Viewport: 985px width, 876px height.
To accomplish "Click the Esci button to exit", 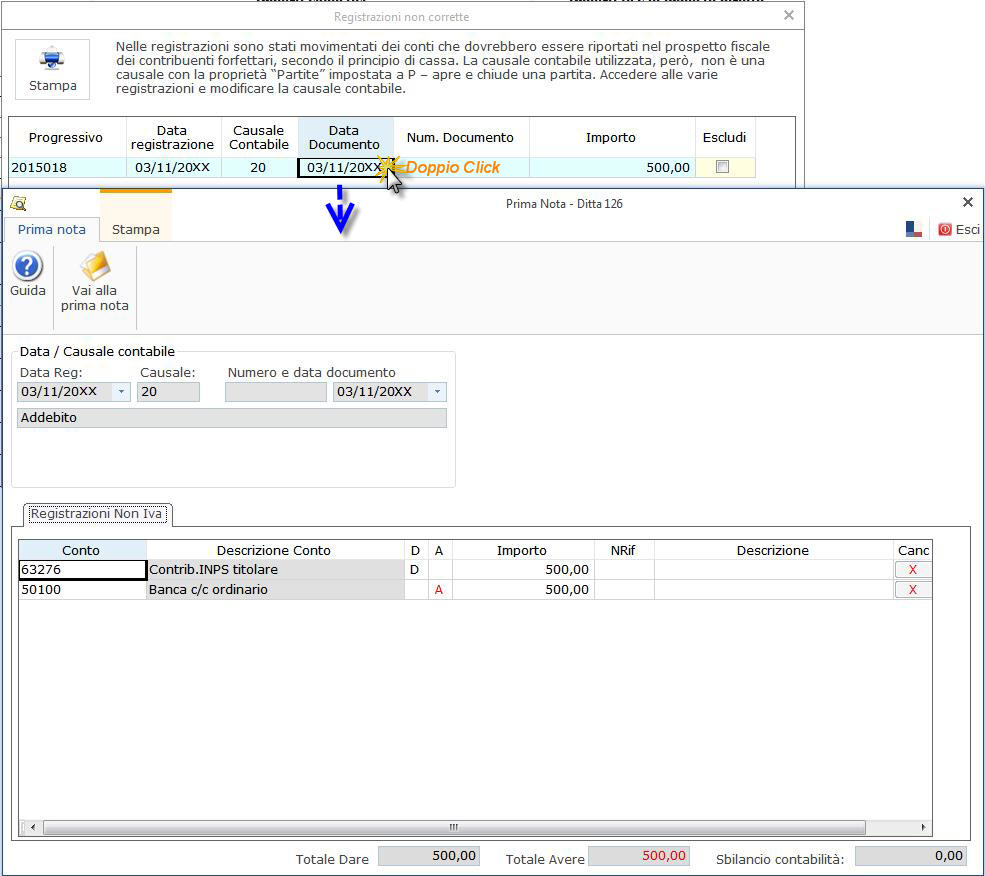I will 957,228.
